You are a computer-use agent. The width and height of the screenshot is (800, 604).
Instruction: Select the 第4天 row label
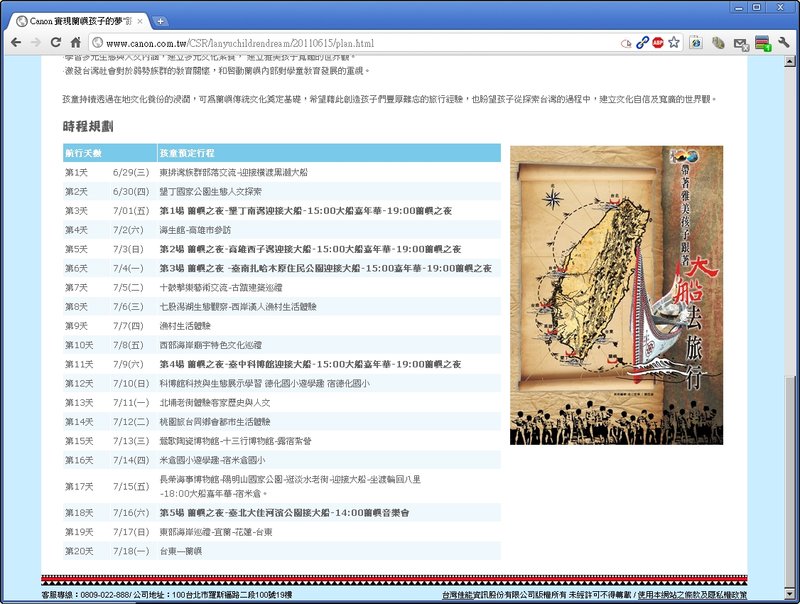tap(76, 230)
